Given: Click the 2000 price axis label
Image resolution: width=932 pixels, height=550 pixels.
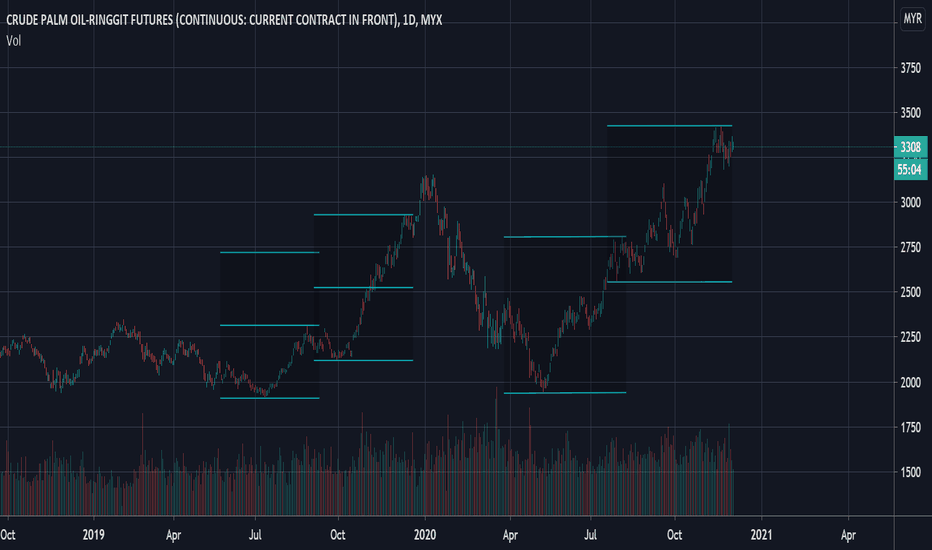Looking at the screenshot, I should 910,382.
